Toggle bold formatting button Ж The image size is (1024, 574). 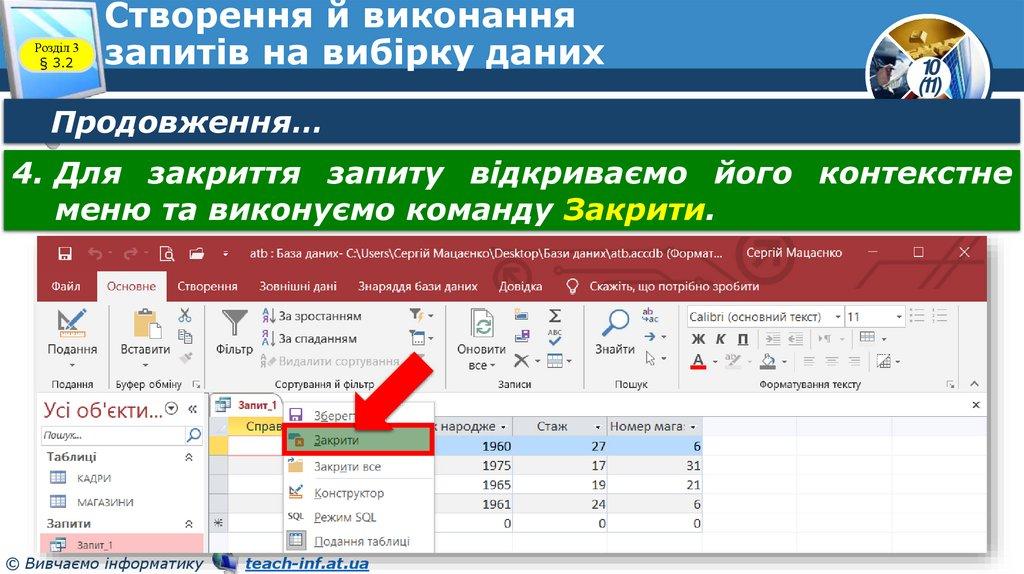(x=699, y=339)
